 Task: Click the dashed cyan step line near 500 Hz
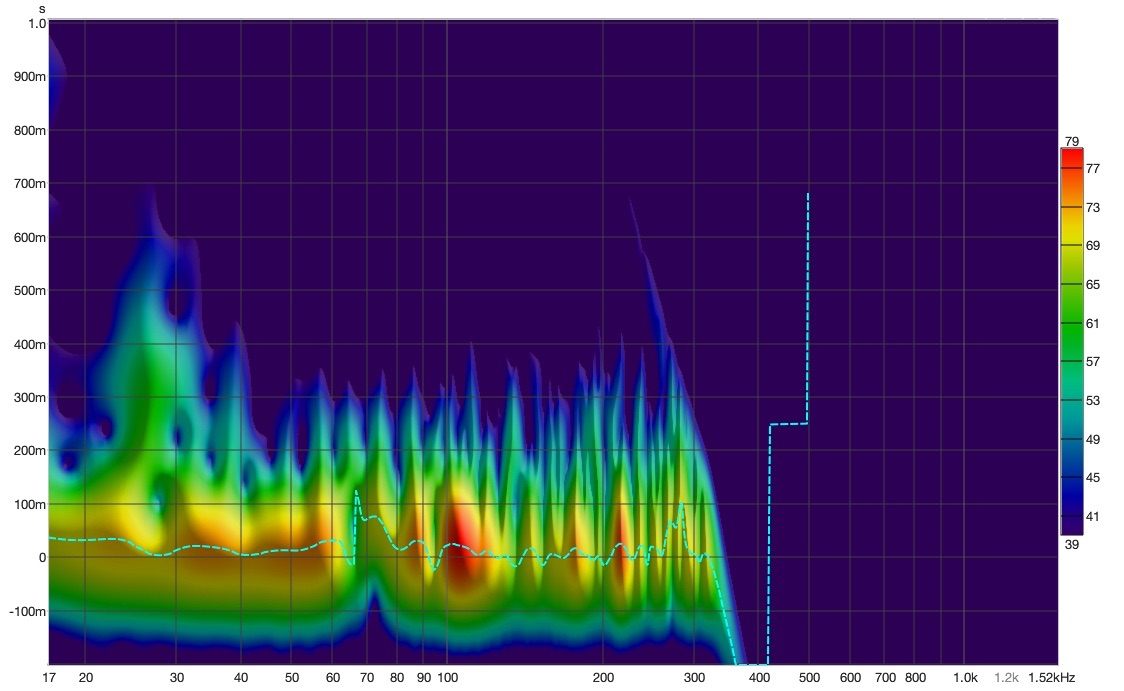click(808, 308)
